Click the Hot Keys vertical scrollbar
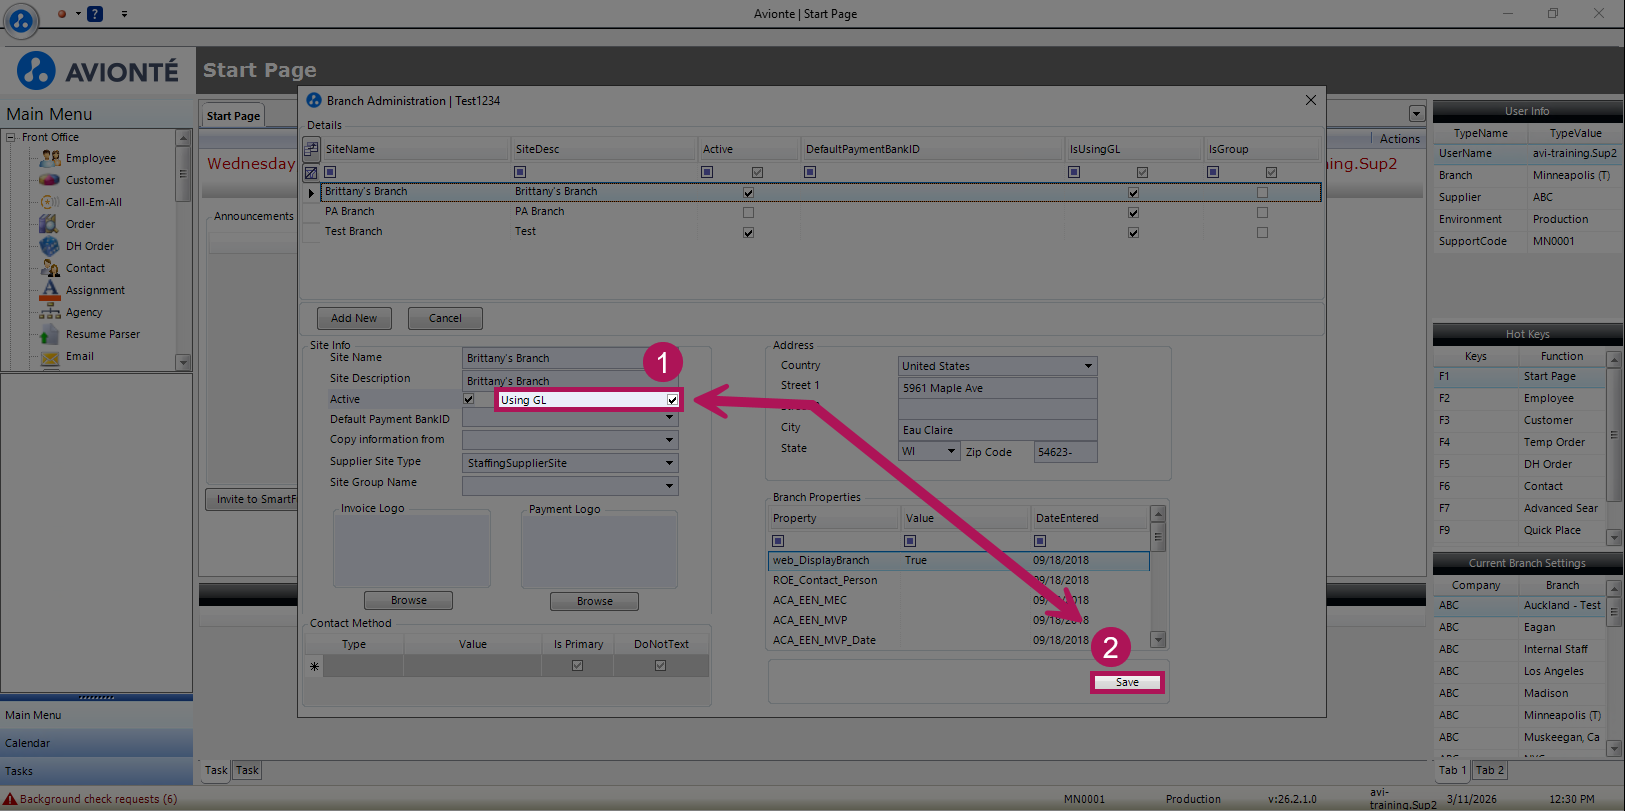This screenshot has width=1625, height=811. (x=1613, y=448)
